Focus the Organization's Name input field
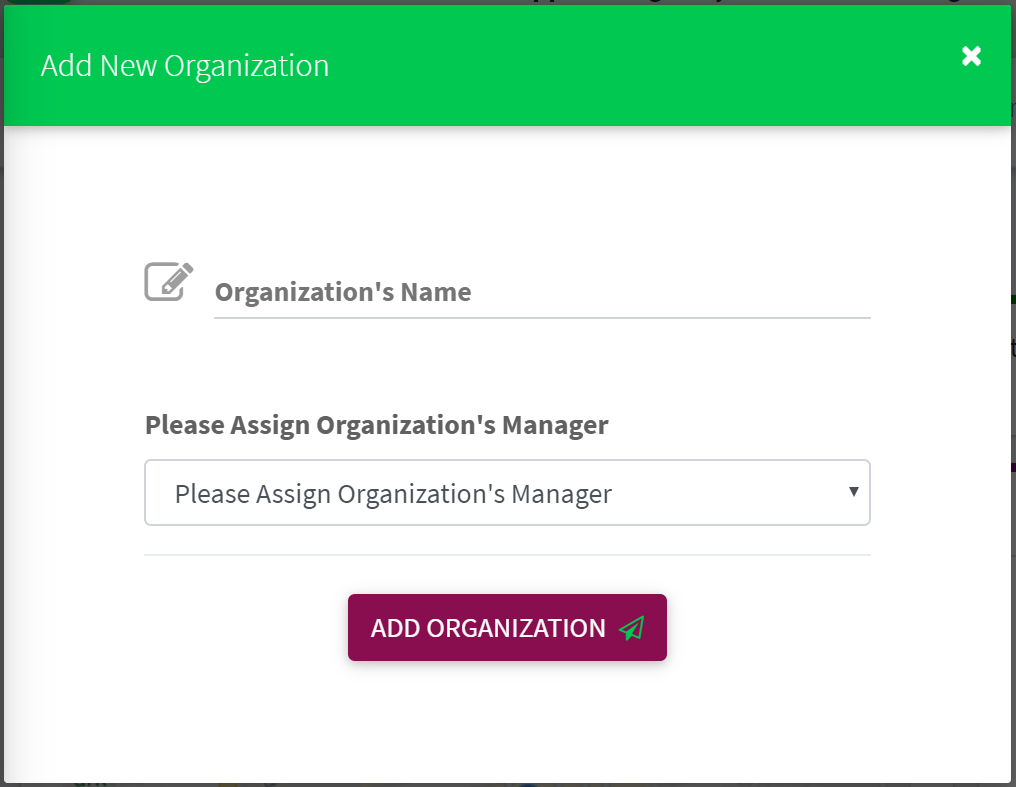The image size is (1016, 787). pos(542,292)
